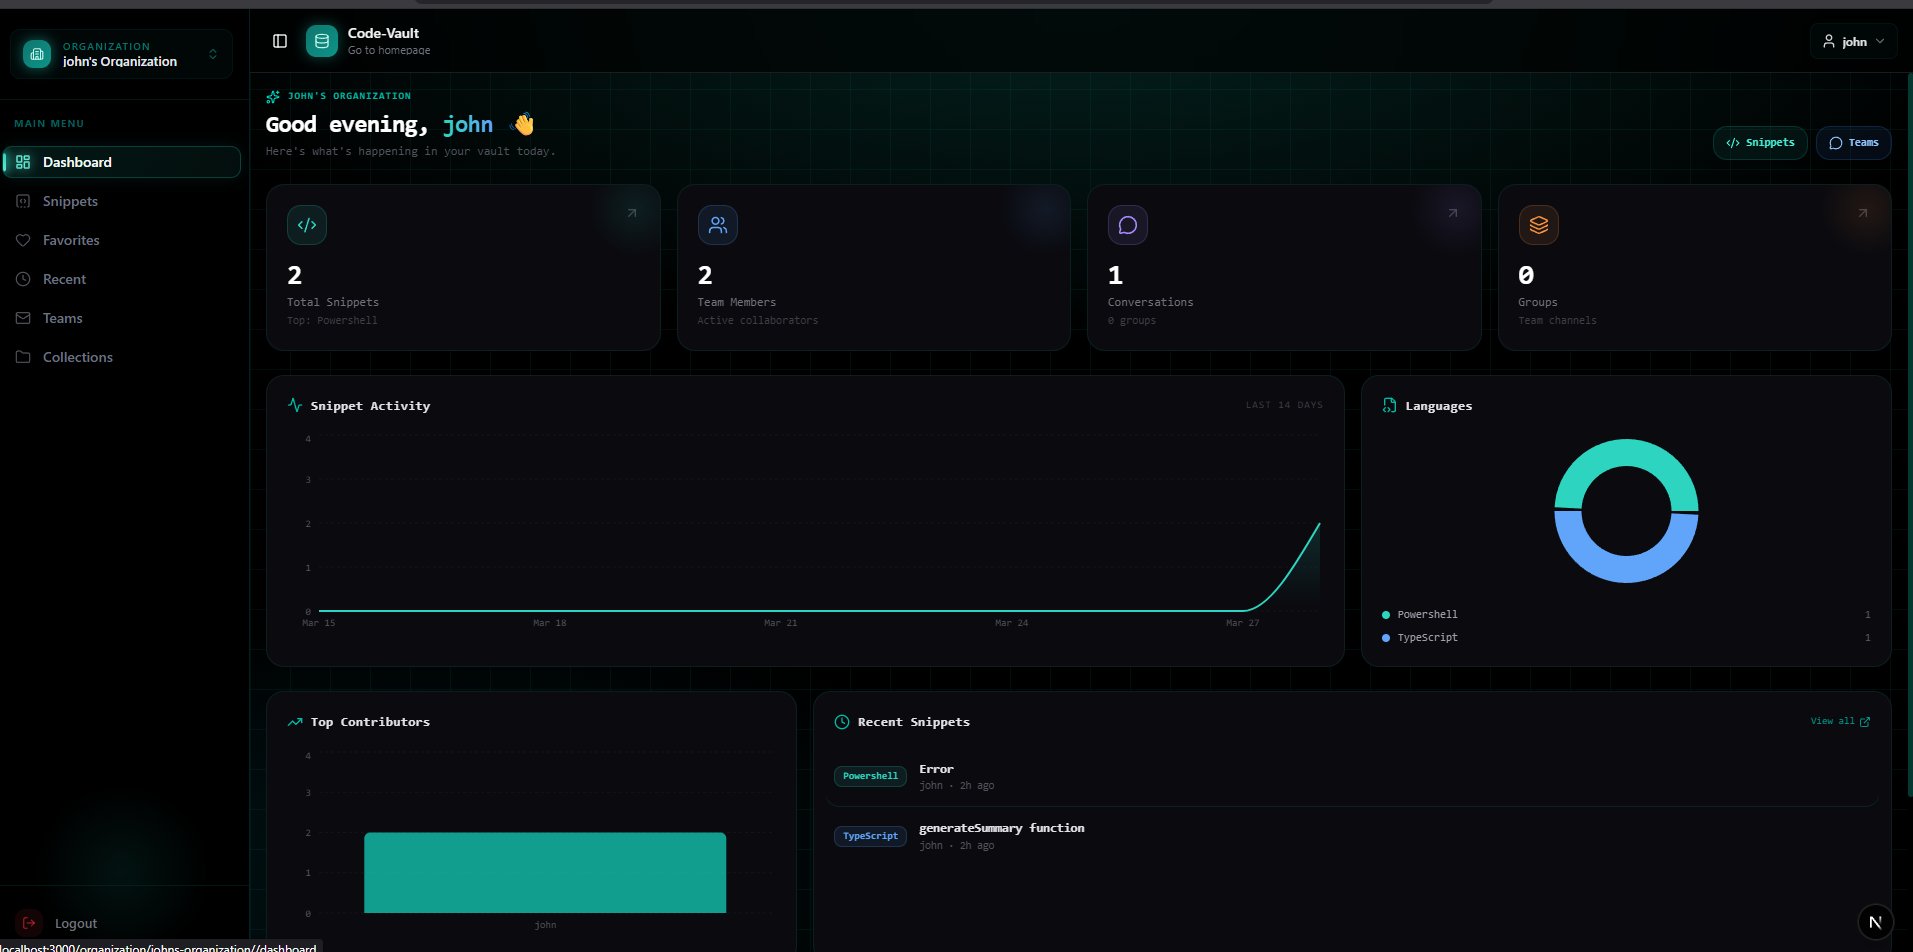1913x952 pixels.
Task: Click the chat bubble icon on Conversations card
Action: 1128,225
